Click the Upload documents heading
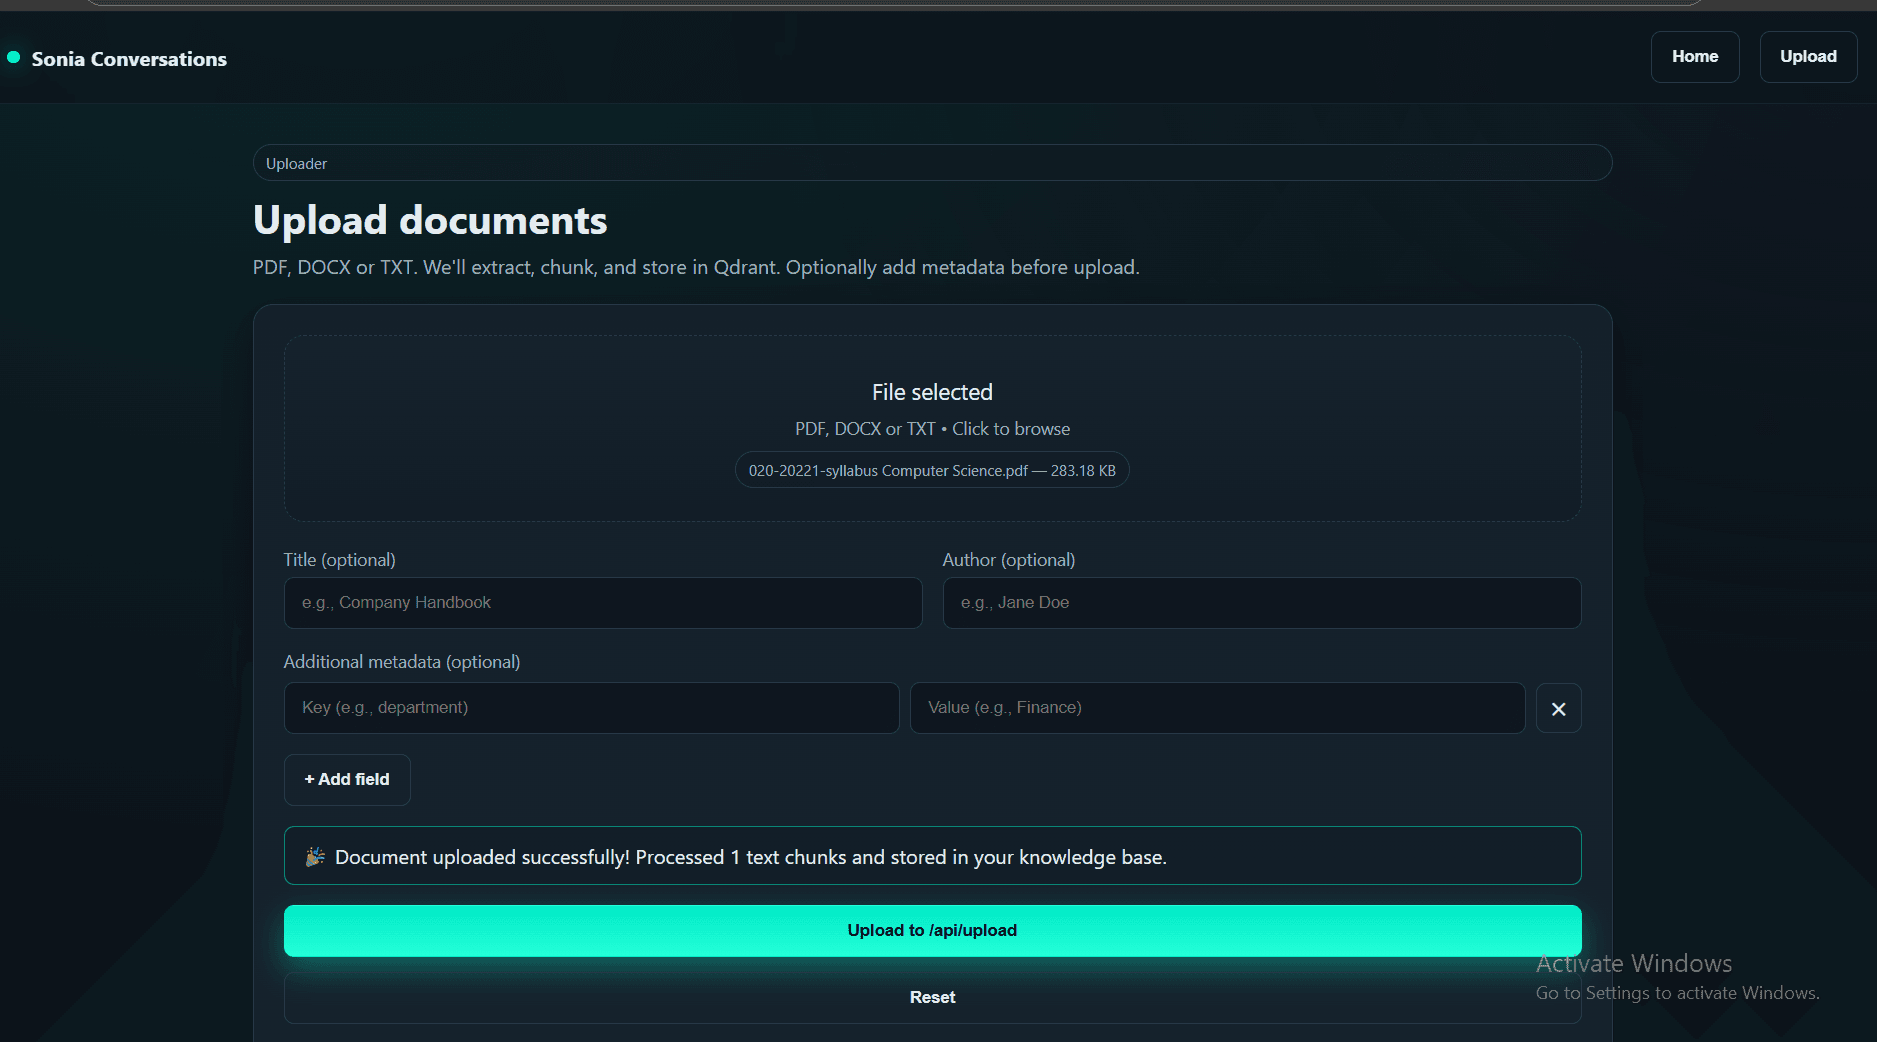 [x=430, y=220]
